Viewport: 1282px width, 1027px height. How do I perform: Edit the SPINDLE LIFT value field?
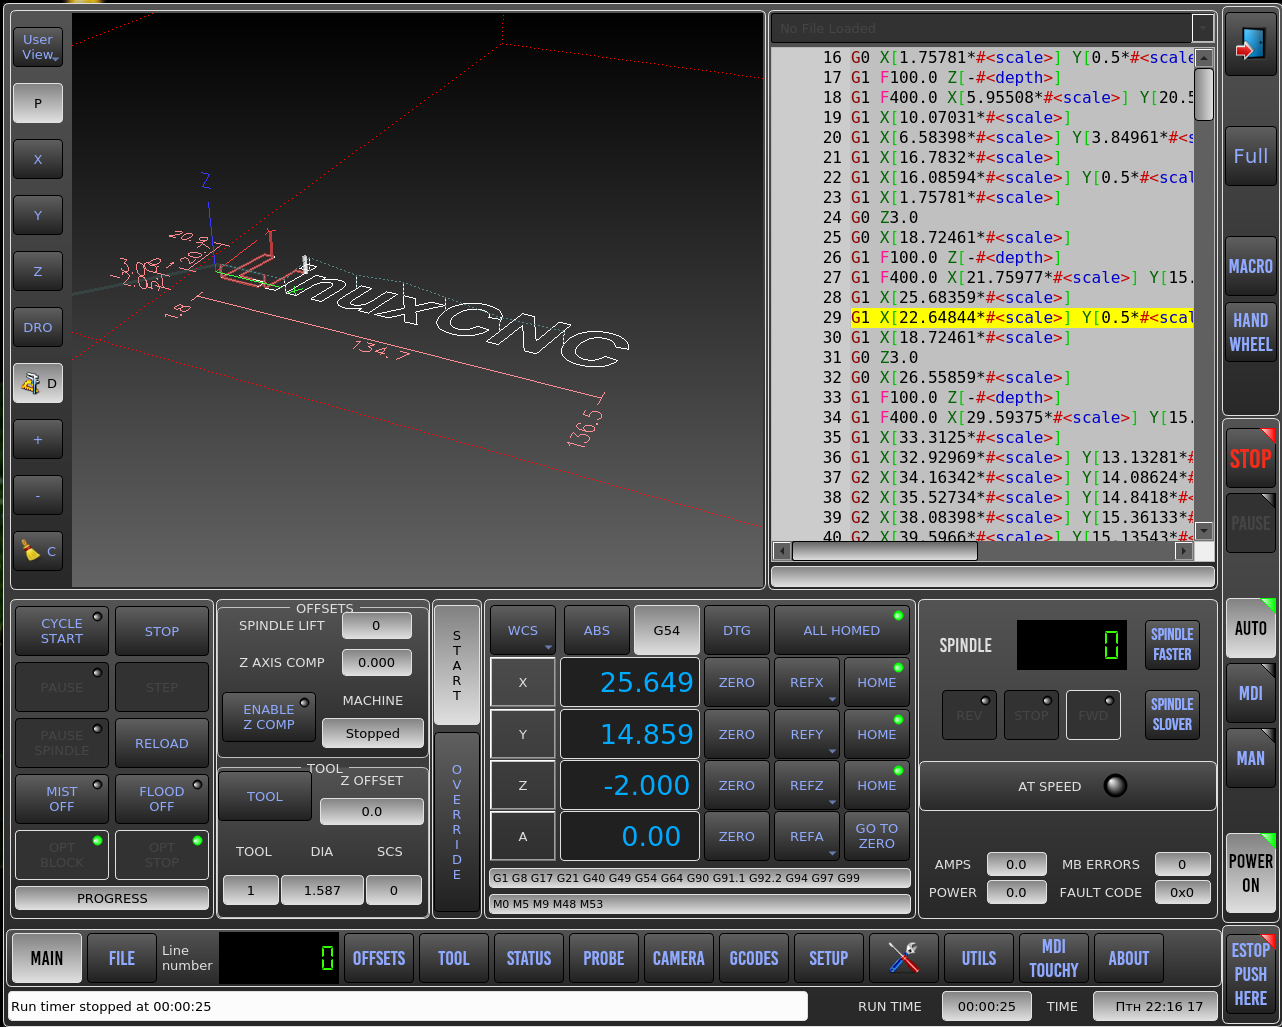pos(376,625)
